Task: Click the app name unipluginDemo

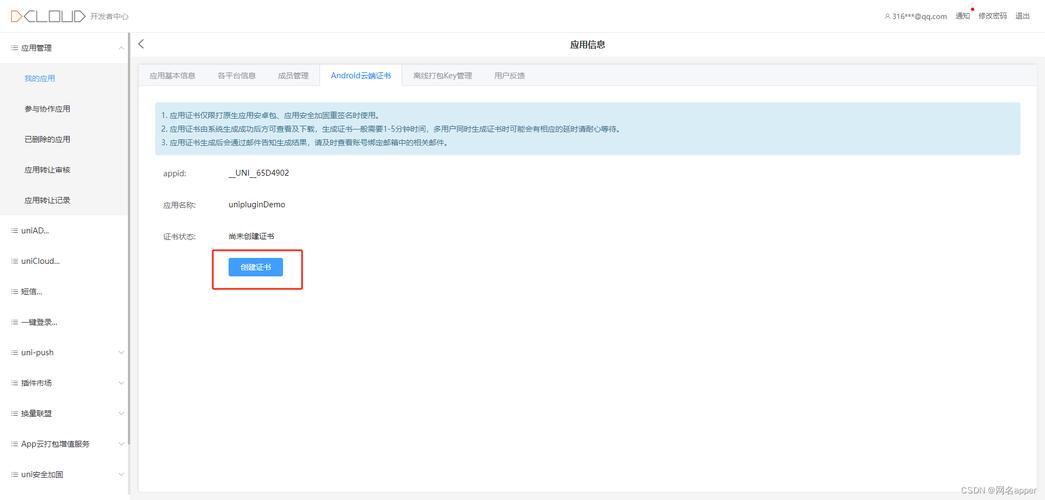Action: [x=257, y=205]
